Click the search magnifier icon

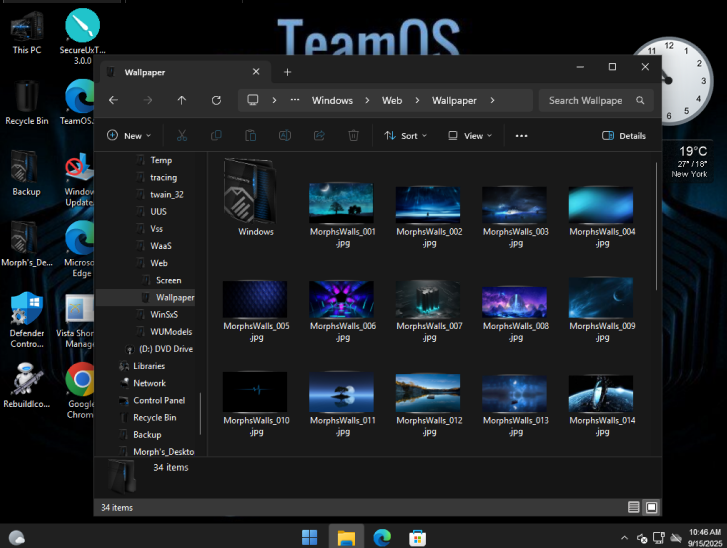click(x=640, y=100)
